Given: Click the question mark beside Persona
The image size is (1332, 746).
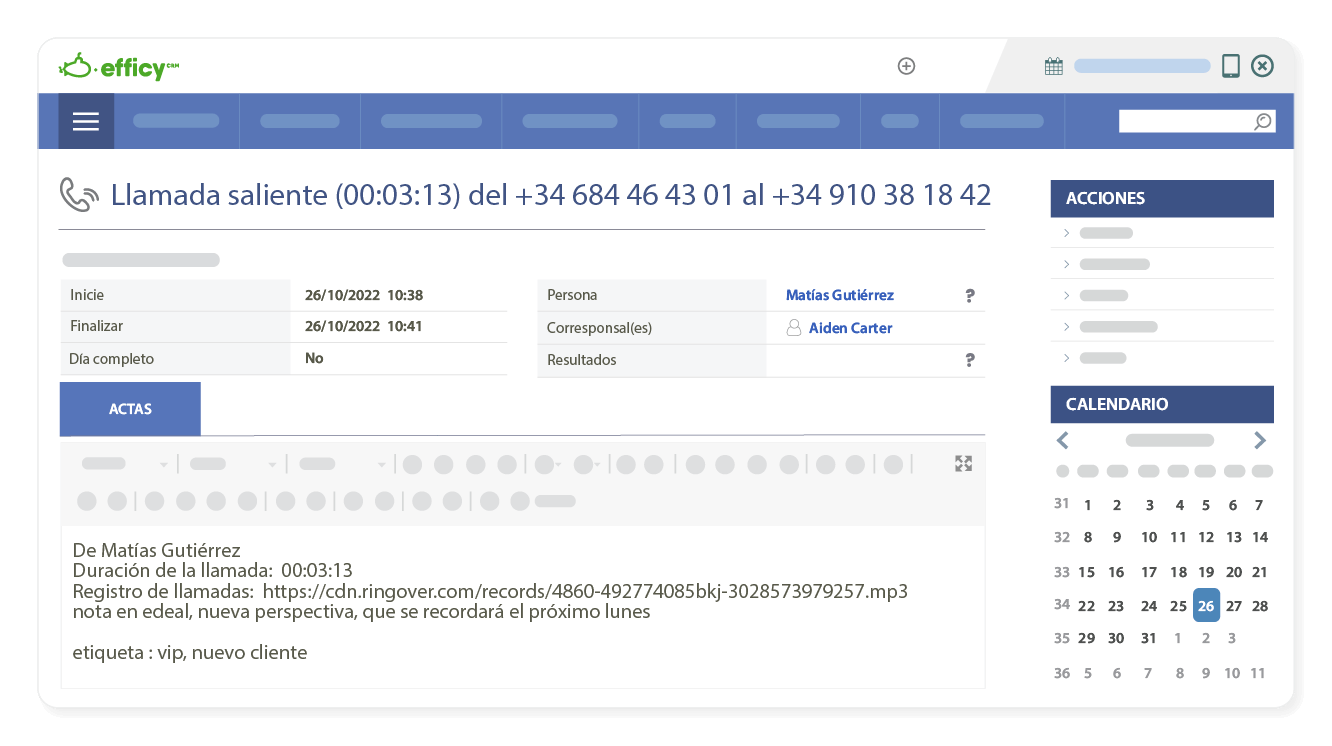Looking at the screenshot, I should click(969, 295).
